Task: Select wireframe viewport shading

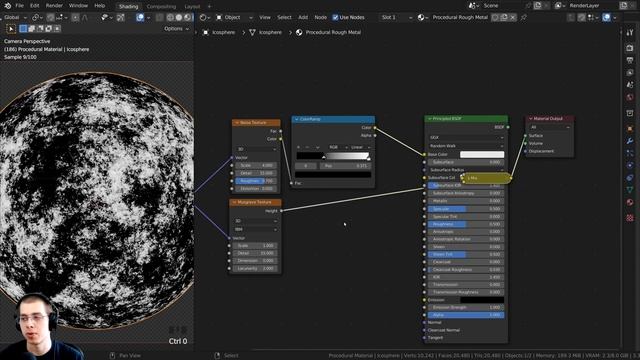Action: click(x=170, y=18)
